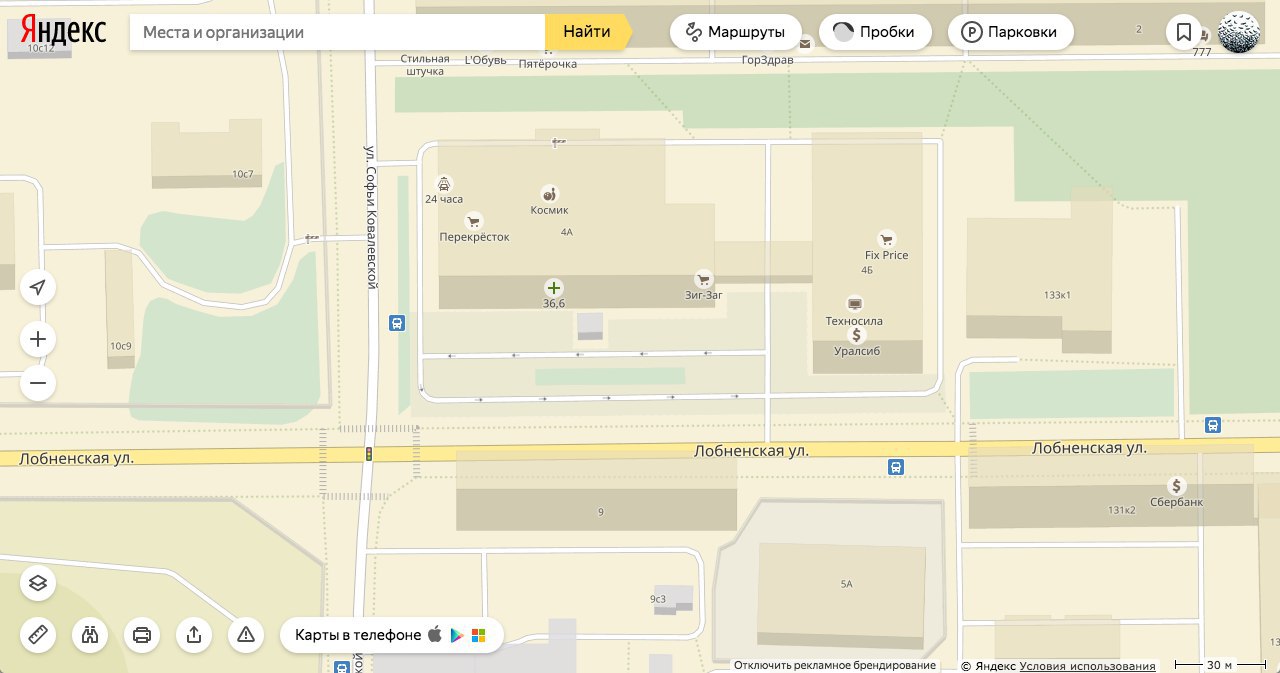Click the L'Обувь label

486,60
